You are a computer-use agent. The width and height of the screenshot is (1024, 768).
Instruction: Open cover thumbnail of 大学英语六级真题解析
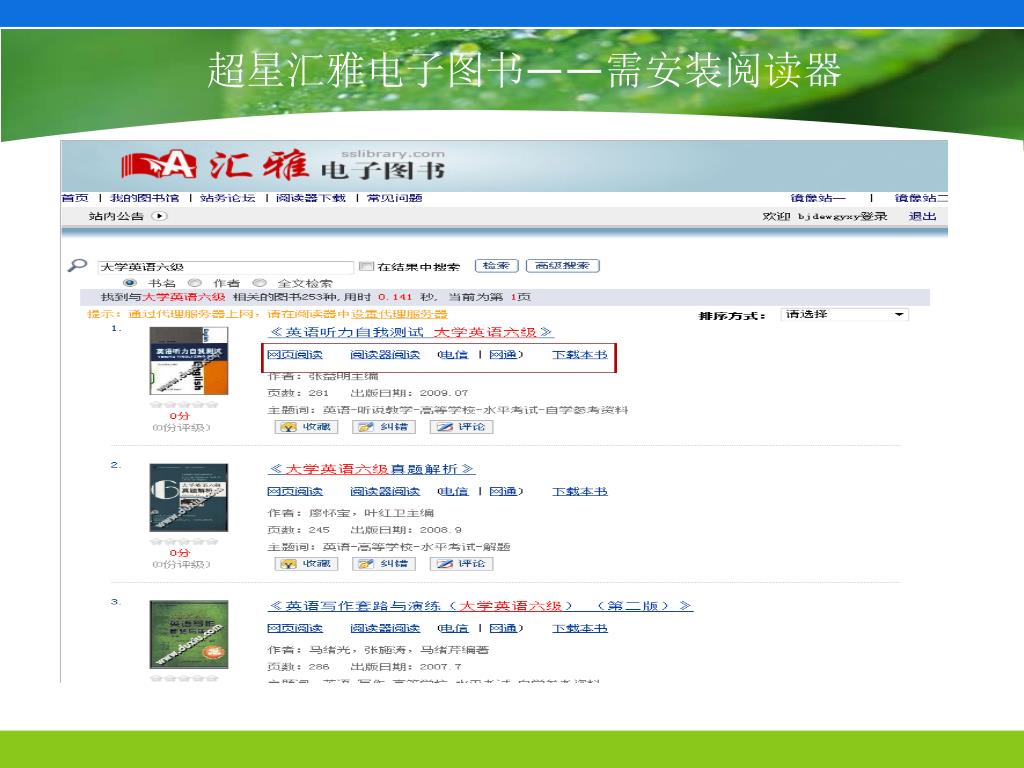[x=189, y=498]
